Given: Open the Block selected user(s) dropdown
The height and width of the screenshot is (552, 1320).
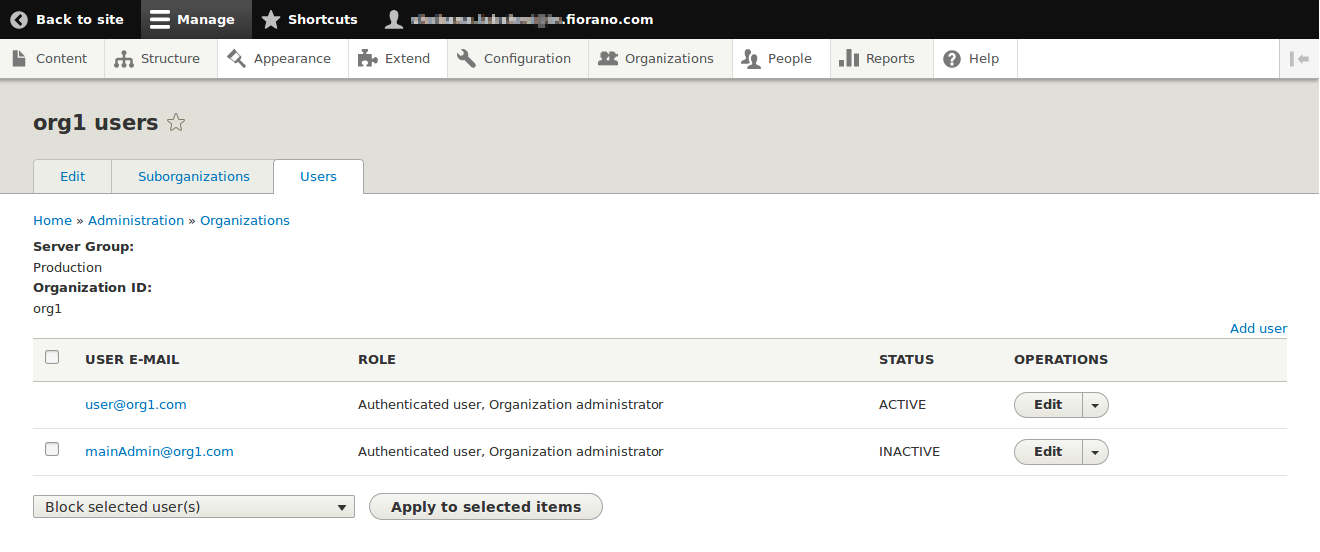Looking at the screenshot, I should (193, 507).
